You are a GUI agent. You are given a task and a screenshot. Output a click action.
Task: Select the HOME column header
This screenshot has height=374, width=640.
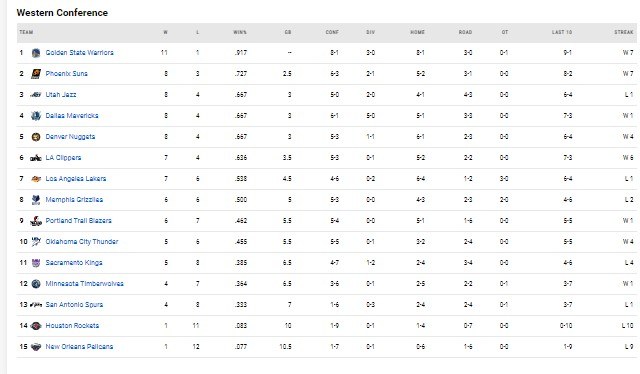pyautogui.click(x=418, y=32)
